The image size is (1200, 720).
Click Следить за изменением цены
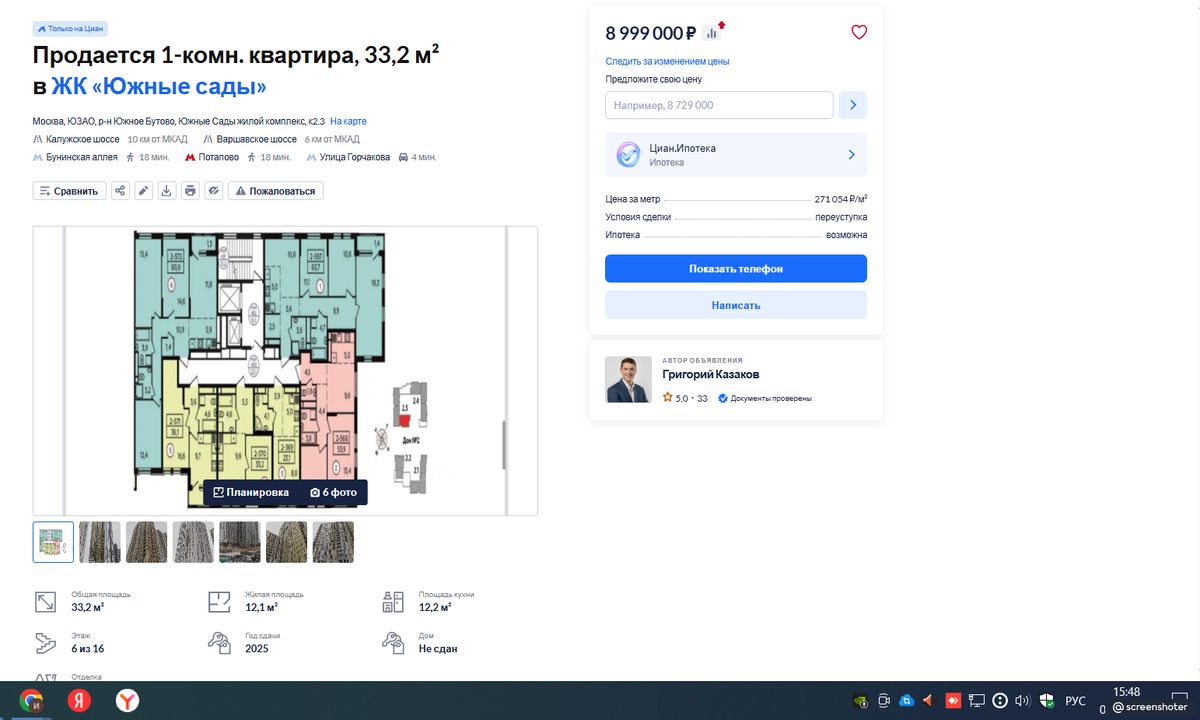[x=667, y=61]
